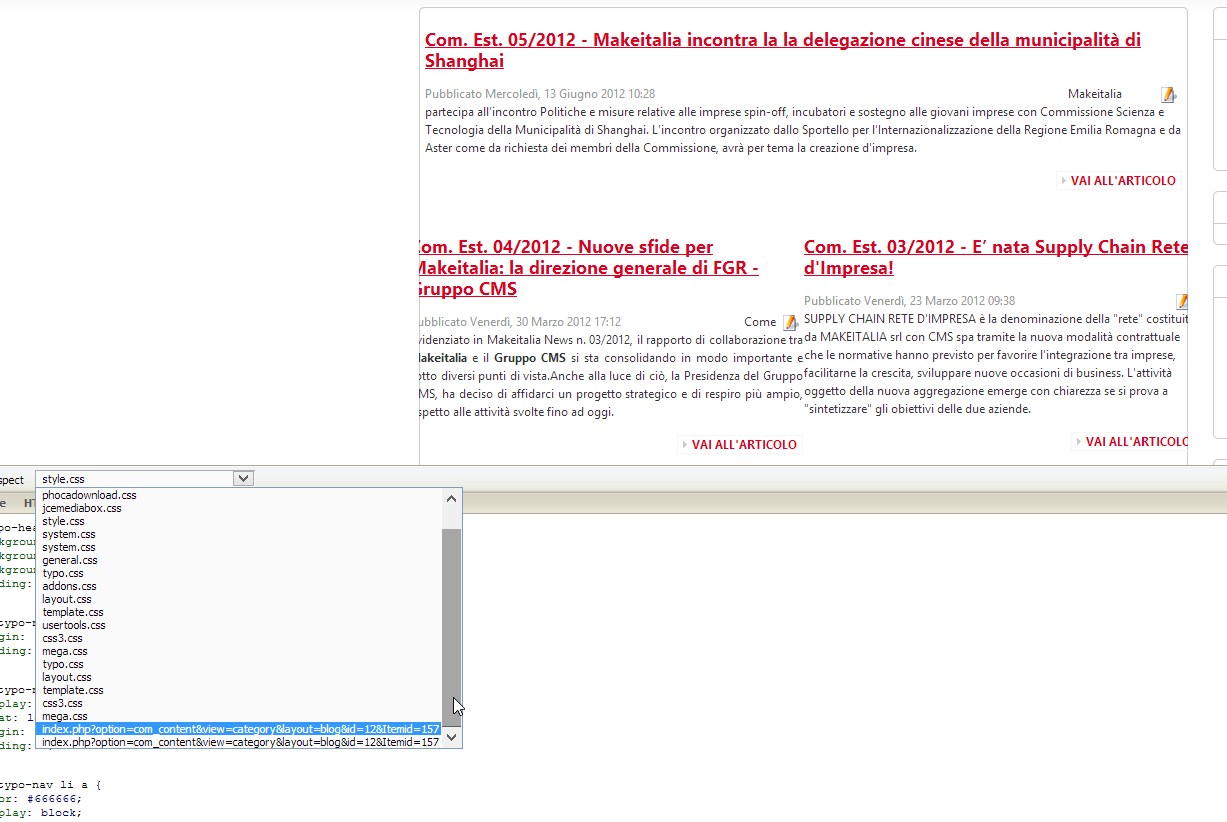The image size is (1227, 822).
Task: Click the "#666666;" color value in the CSS code
Action: click(x=53, y=799)
